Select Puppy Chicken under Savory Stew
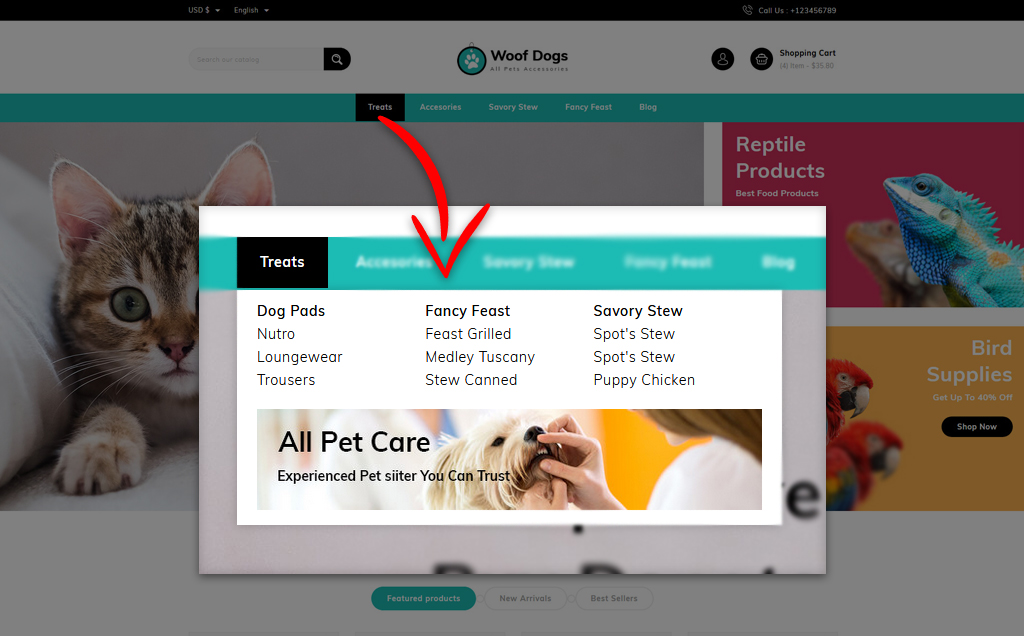The height and width of the screenshot is (636, 1024). [644, 380]
